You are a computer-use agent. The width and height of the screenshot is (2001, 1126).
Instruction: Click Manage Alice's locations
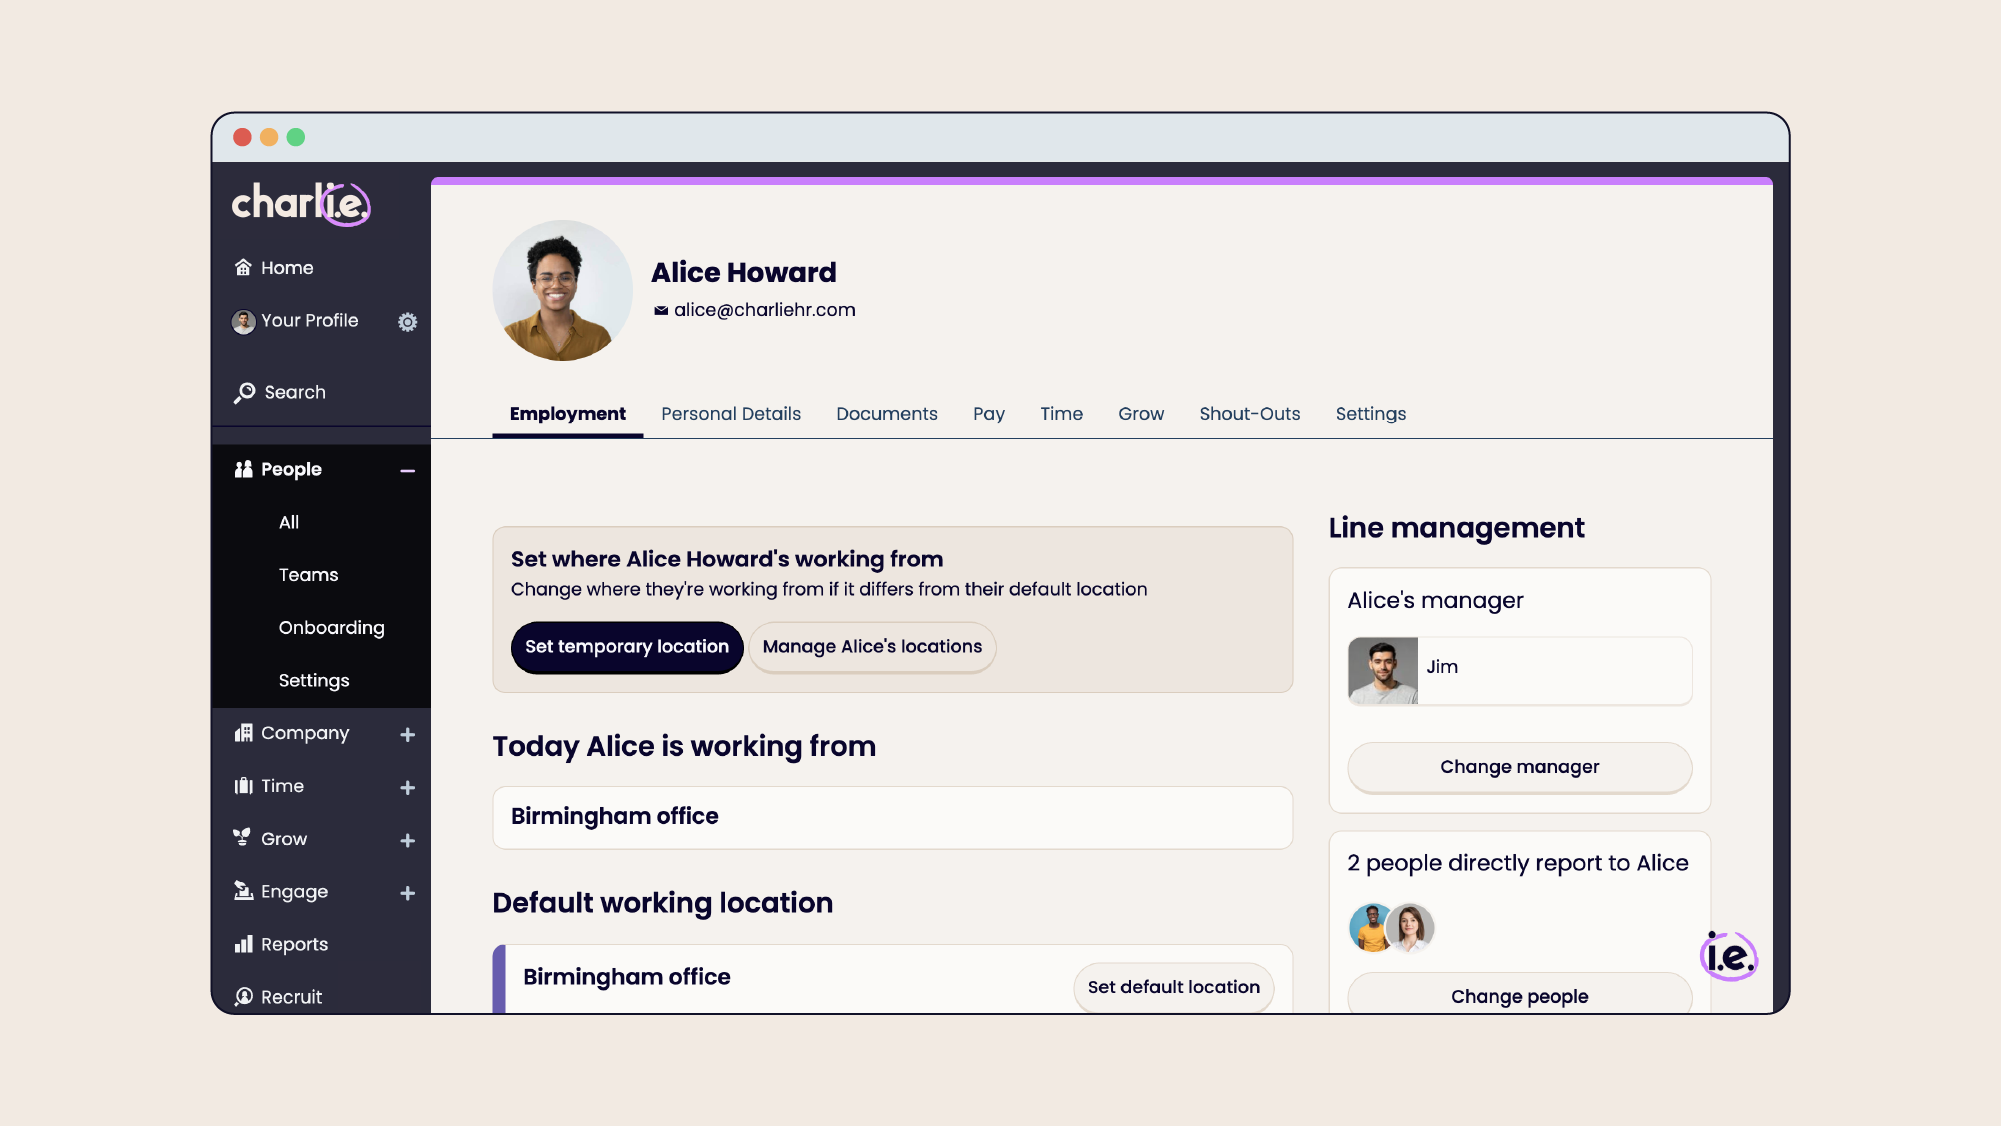click(872, 647)
